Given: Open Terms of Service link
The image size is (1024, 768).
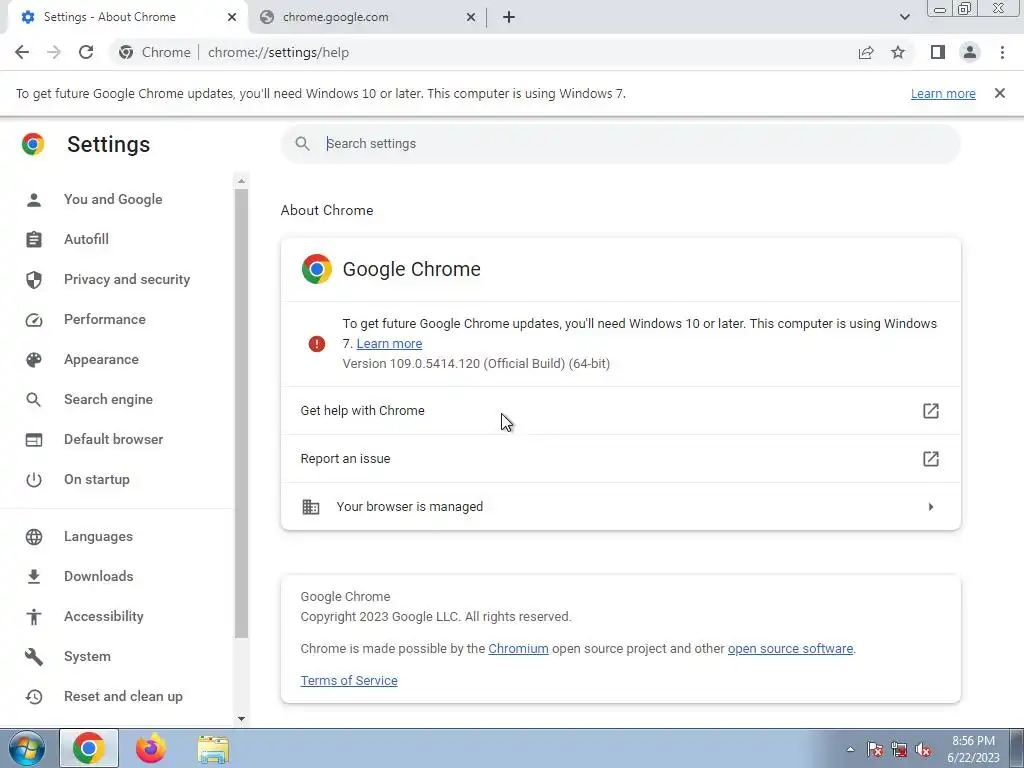Looking at the screenshot, I should tap(349, 680).
